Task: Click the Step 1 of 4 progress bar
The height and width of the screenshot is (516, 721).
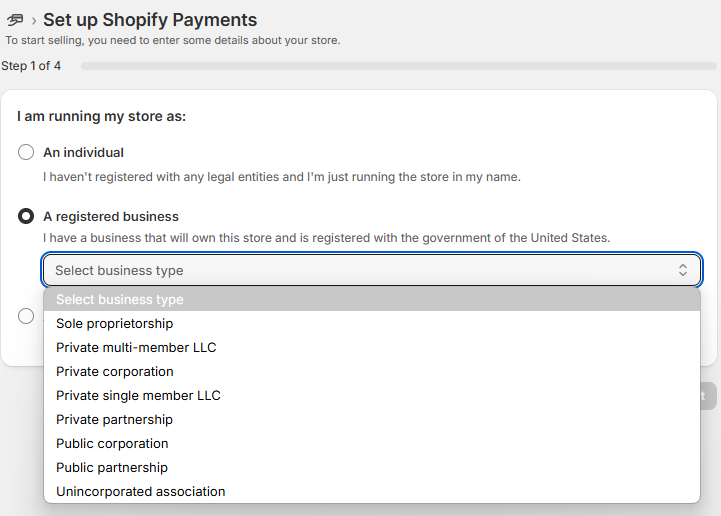Action: [399, 66]
